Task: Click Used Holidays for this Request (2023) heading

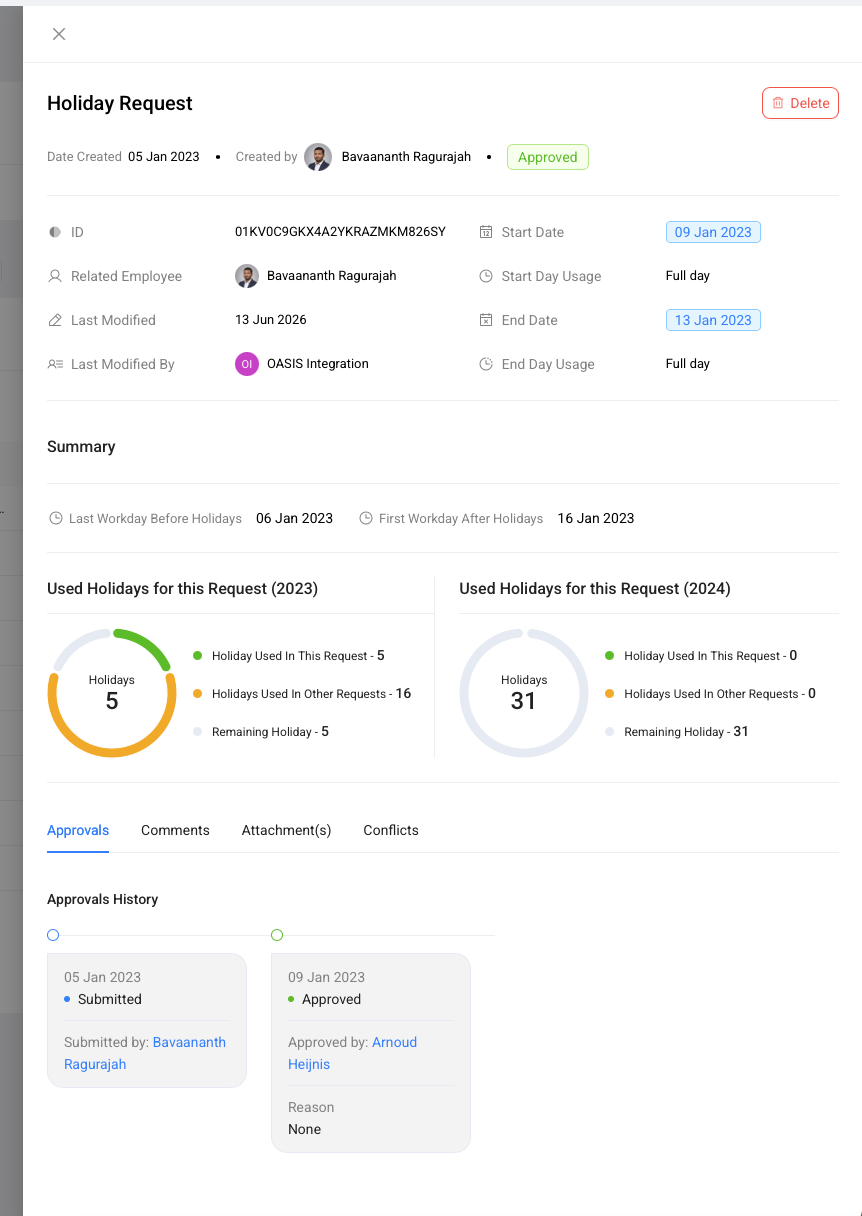Action: tap(183, 589)
